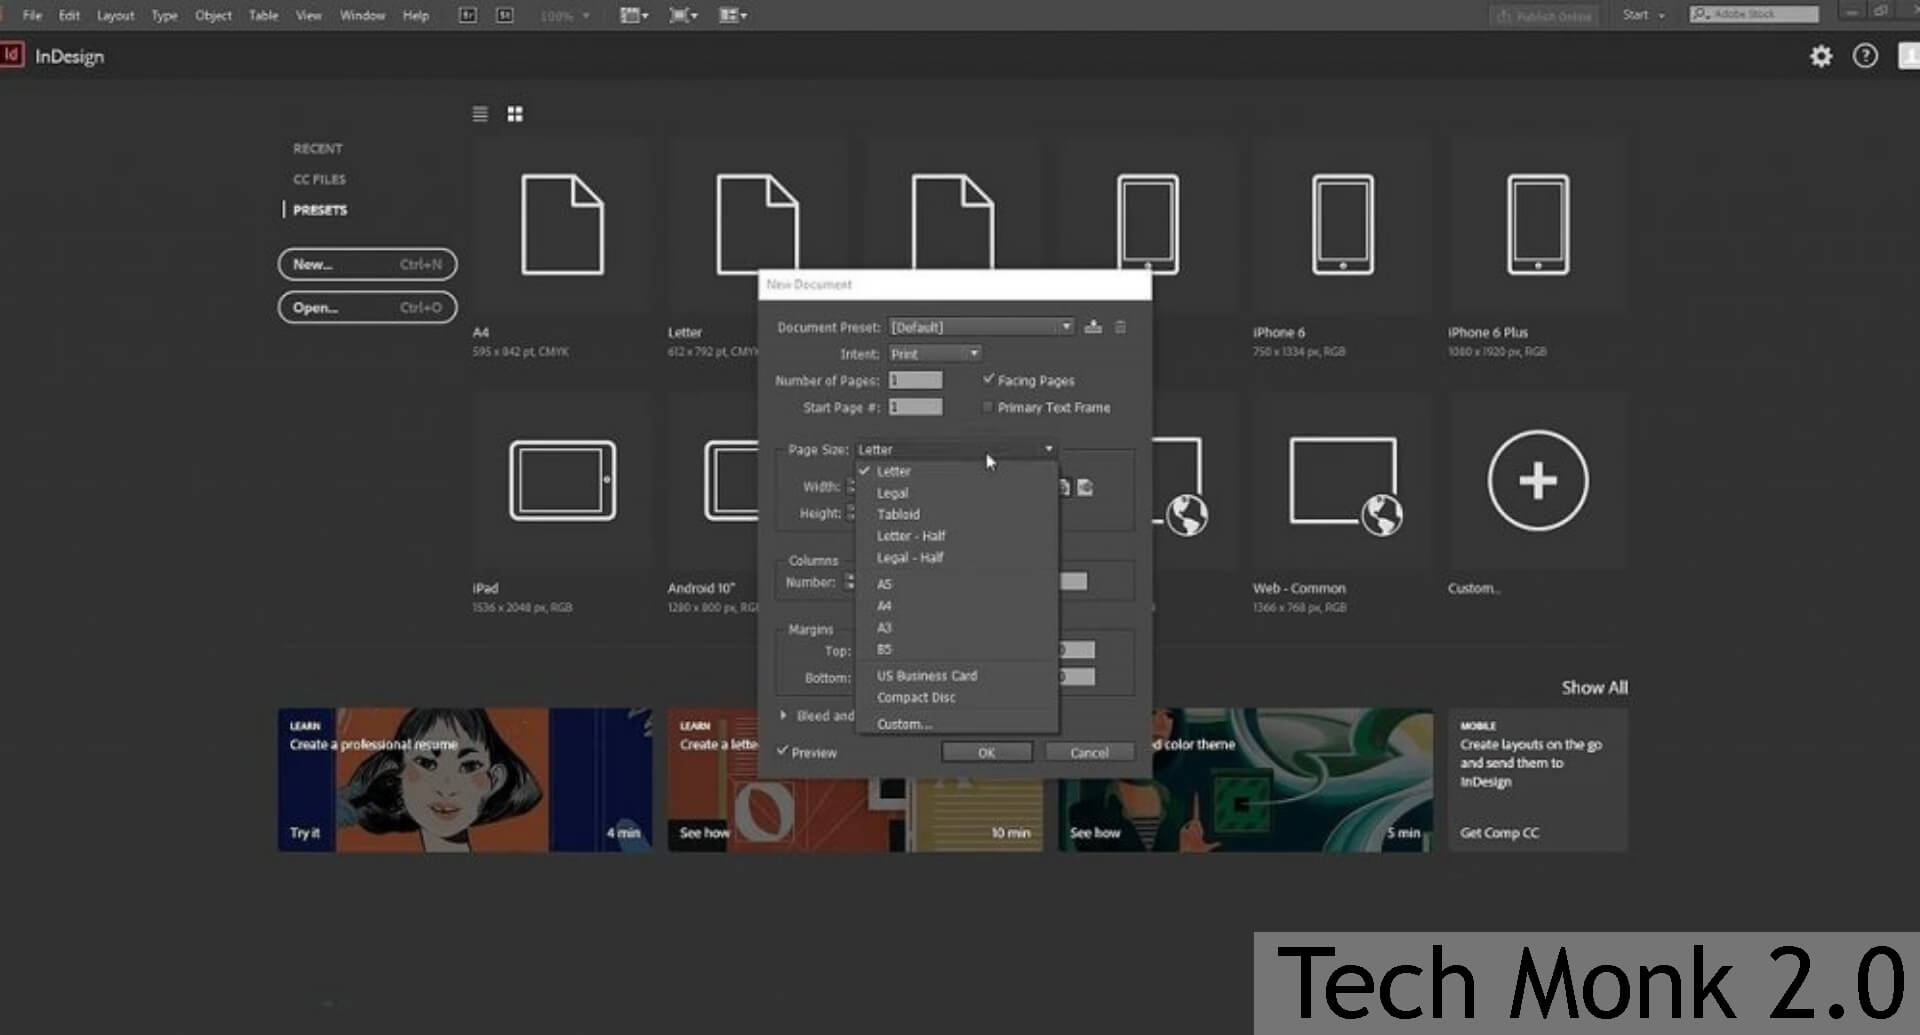Open the Edit menu
The height and width of the screenshot is (1035, 1920).
coord(69,15)
